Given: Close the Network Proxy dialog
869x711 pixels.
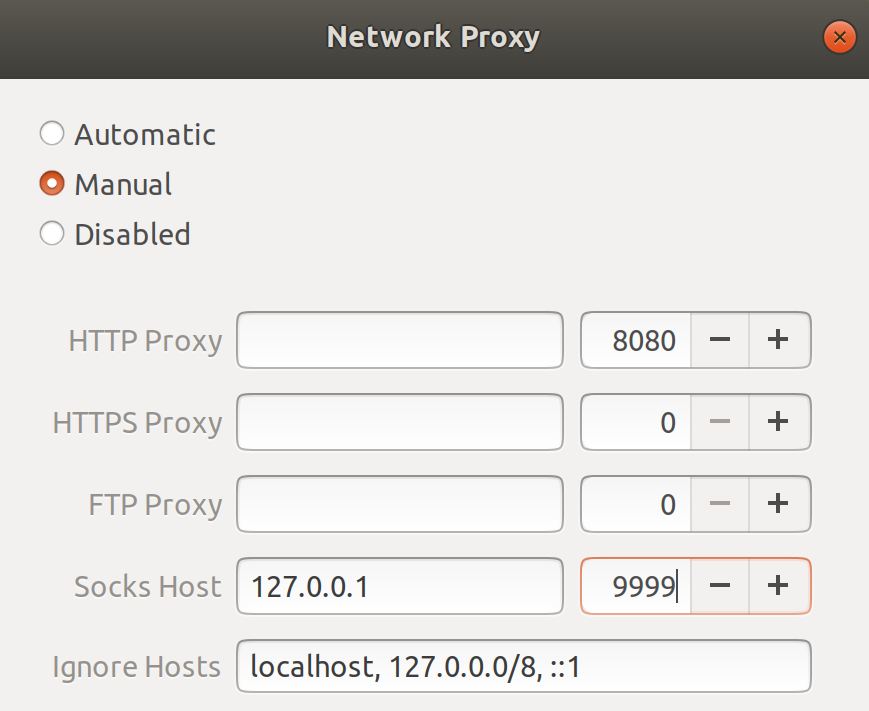Looking at the screenshot, I should pos(839,38).
